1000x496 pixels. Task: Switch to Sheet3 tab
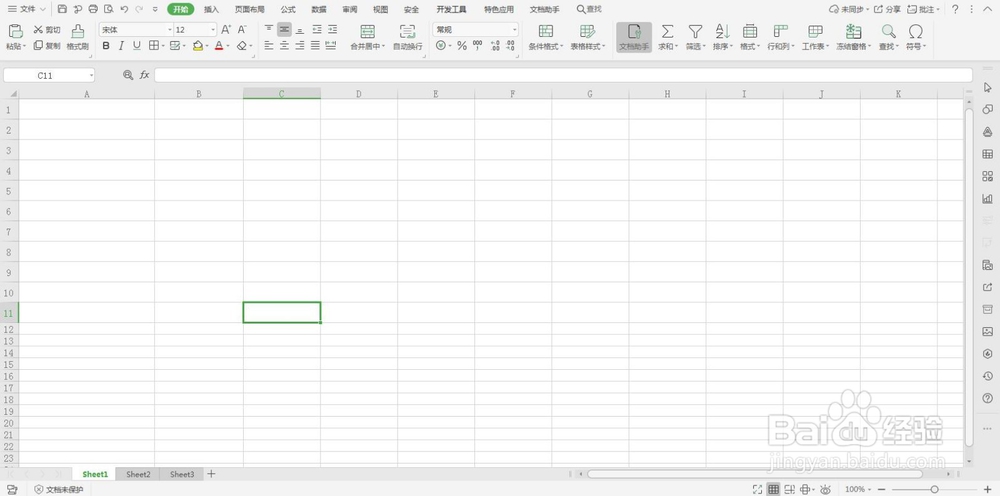tap(182, 474)
